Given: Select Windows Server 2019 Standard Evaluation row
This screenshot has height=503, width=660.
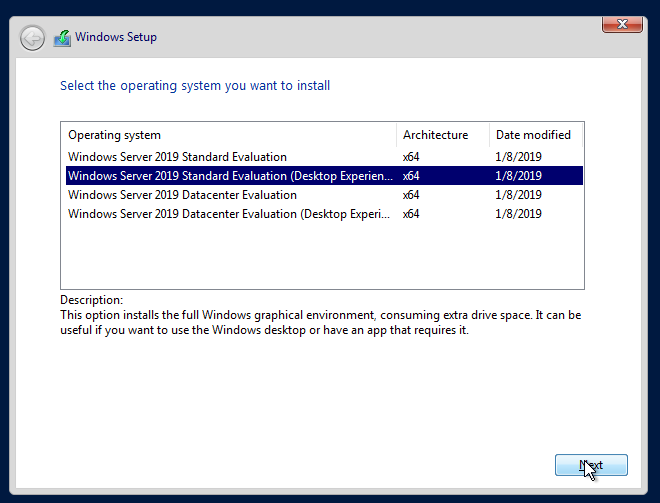Looking at the screenshot, I should pos(324,157).
